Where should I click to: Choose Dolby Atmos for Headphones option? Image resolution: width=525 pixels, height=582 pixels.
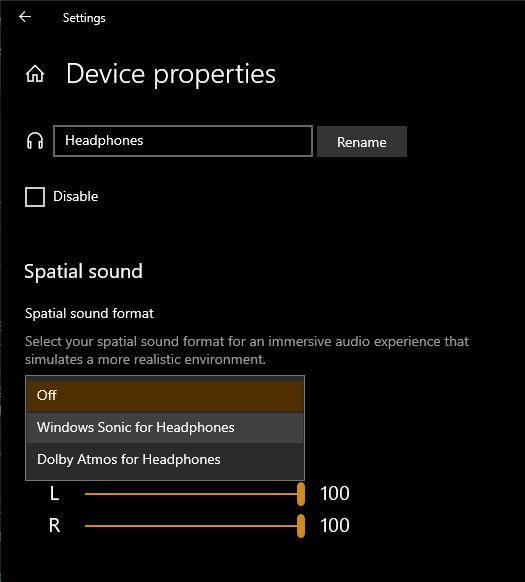click(165, 460)
